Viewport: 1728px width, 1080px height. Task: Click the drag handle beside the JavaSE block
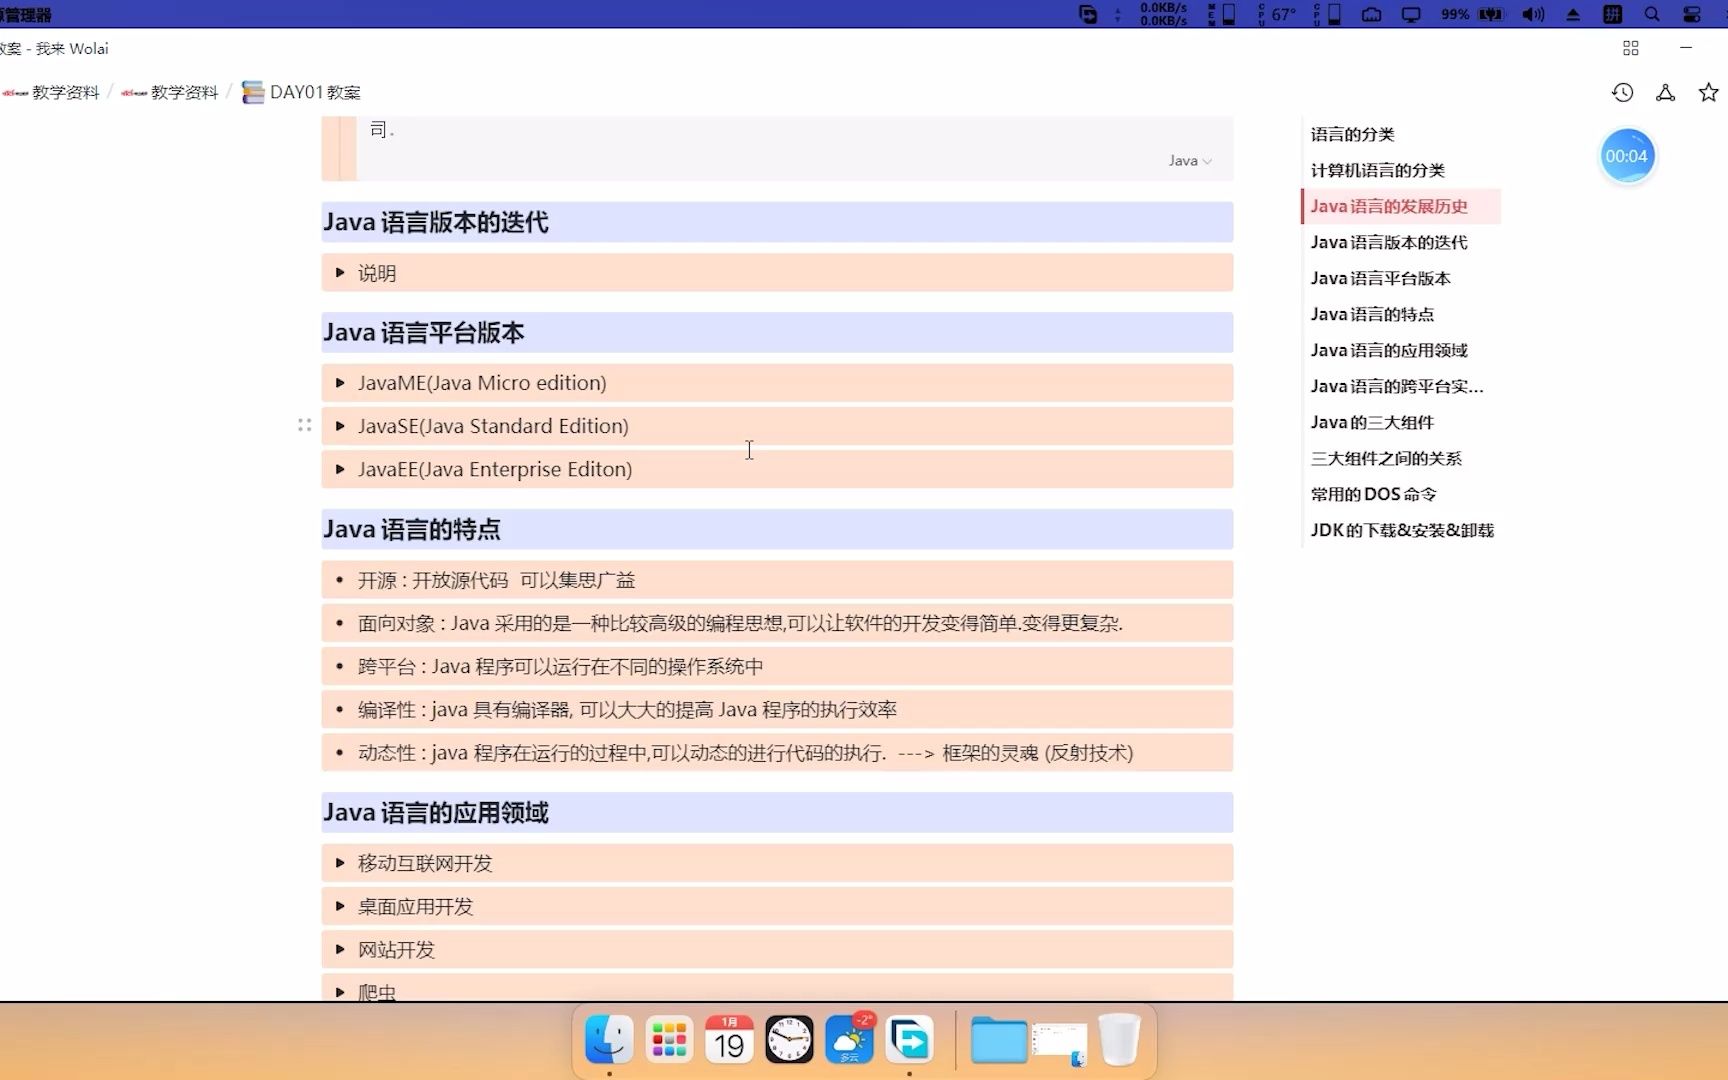click(x=305, y=425)
